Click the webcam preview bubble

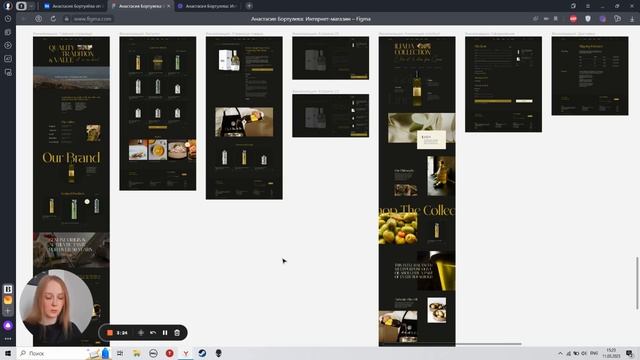56,307
